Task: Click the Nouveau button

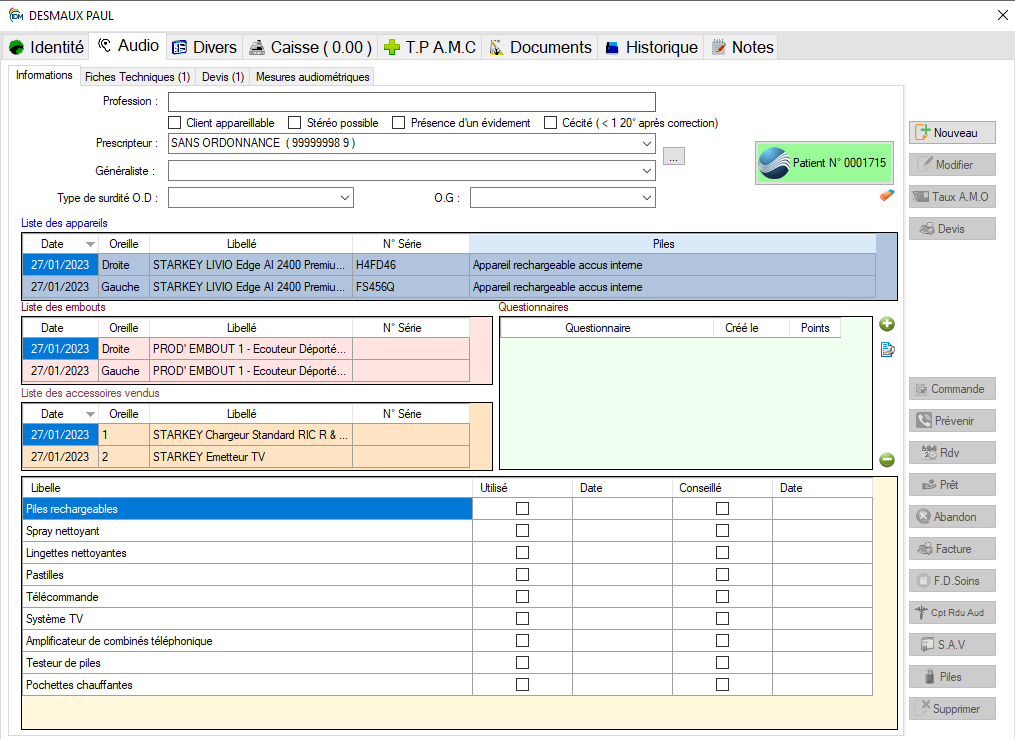Action: [x=952, y=133]
